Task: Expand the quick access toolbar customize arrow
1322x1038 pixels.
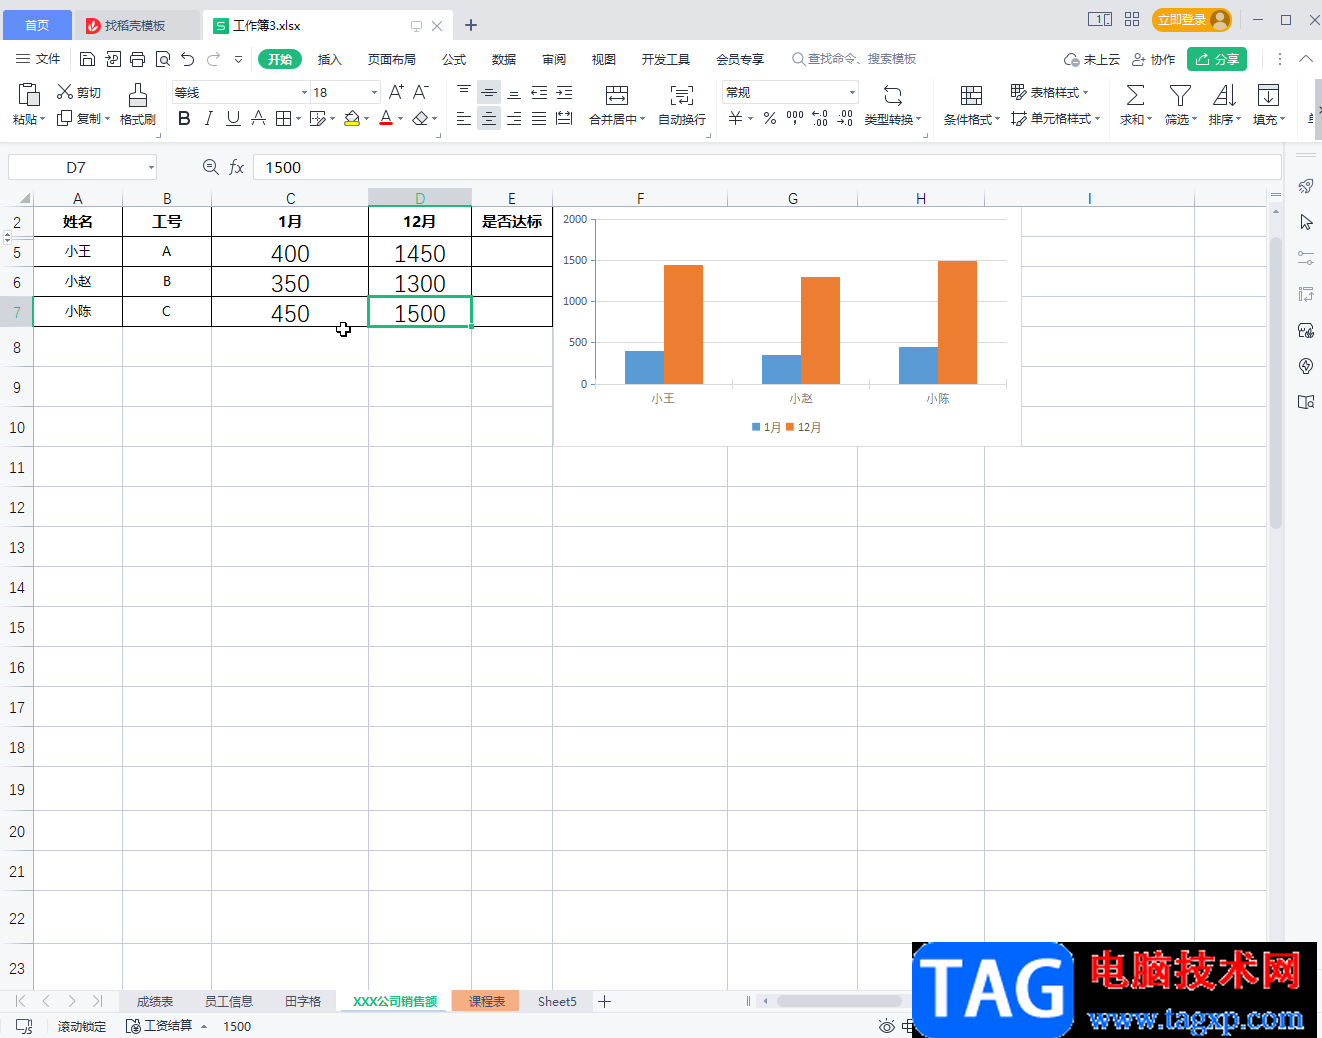Action: (x=238, y=59)
